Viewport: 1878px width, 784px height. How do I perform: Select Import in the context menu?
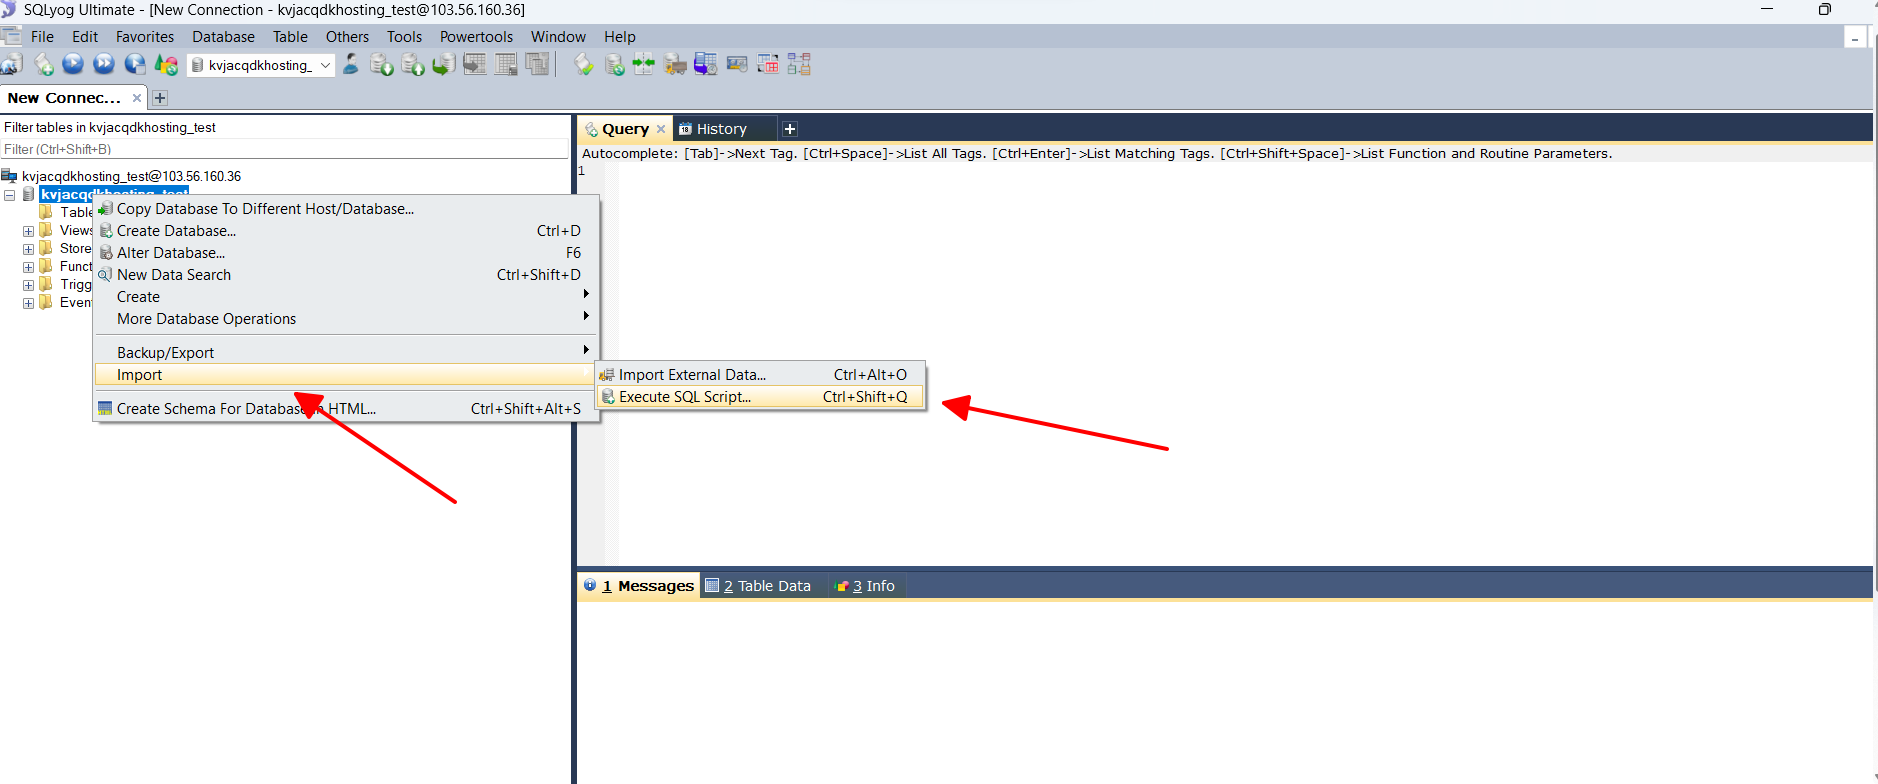coord(346,375)
